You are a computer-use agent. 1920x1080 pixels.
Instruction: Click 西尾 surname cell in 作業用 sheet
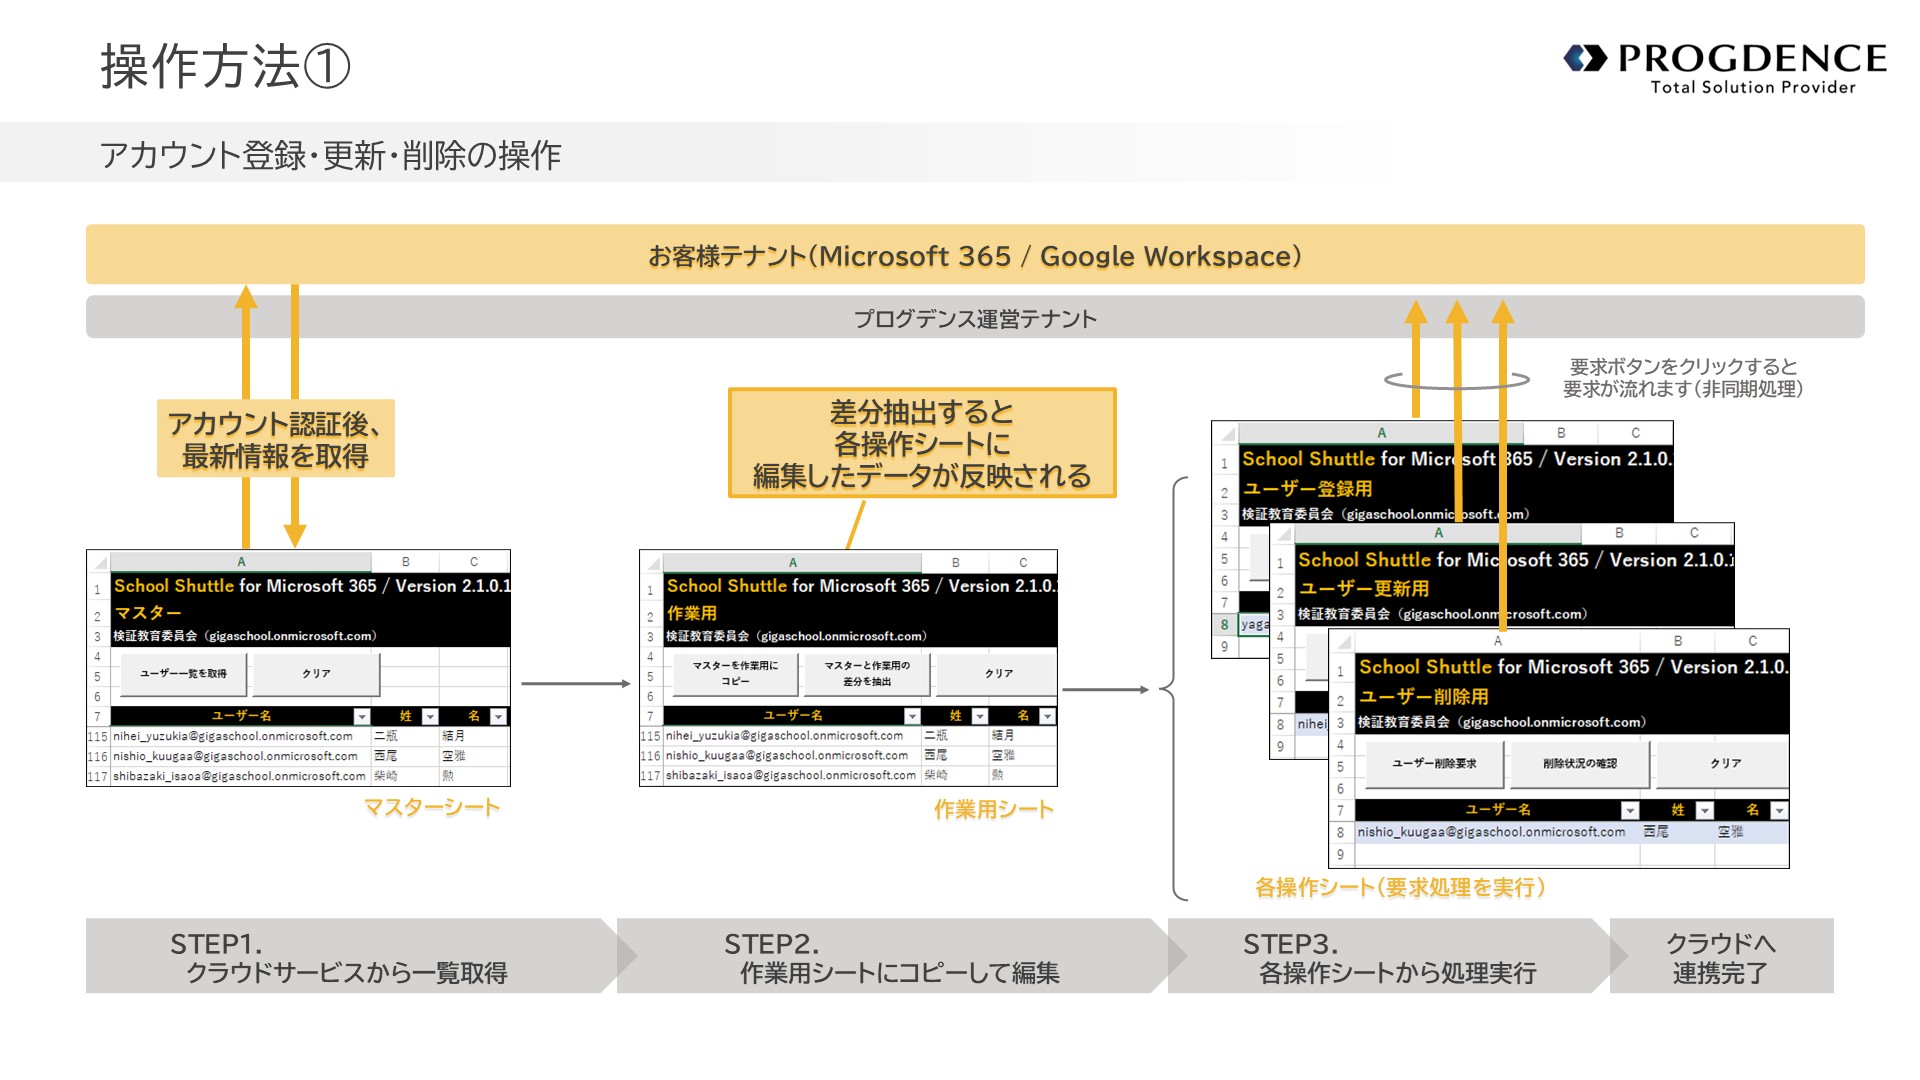click(x=956, y=756)
